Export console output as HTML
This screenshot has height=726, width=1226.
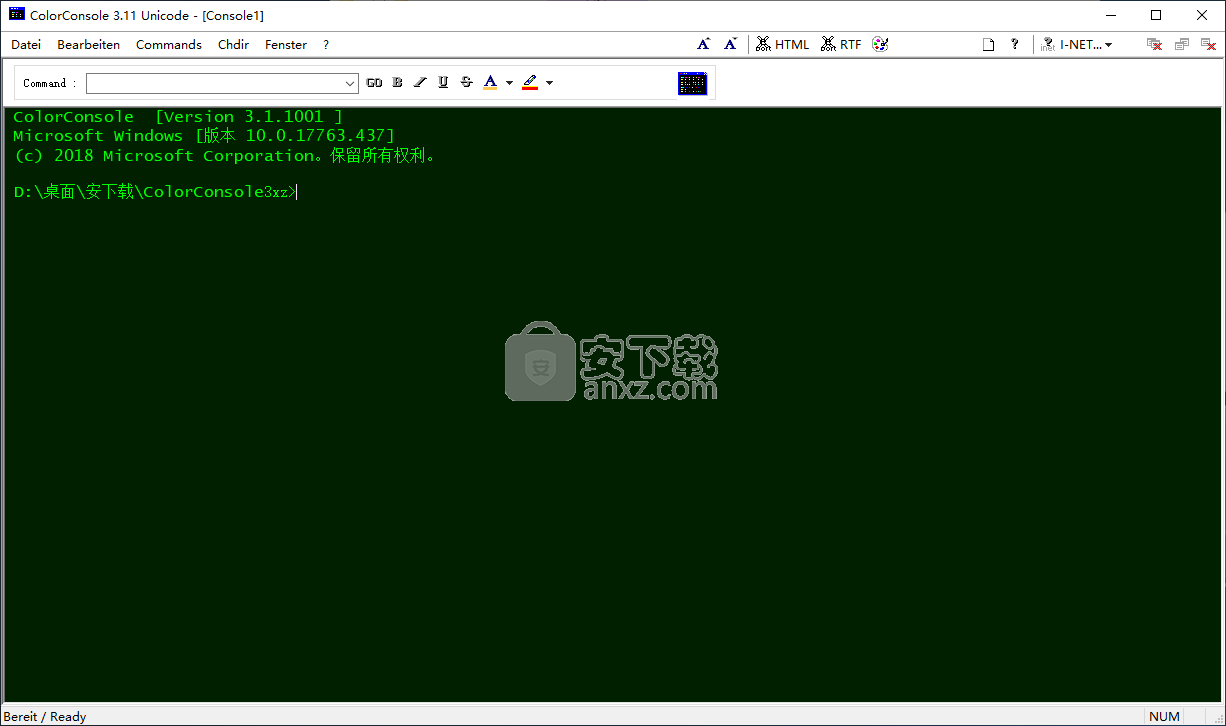coord(783,44)
